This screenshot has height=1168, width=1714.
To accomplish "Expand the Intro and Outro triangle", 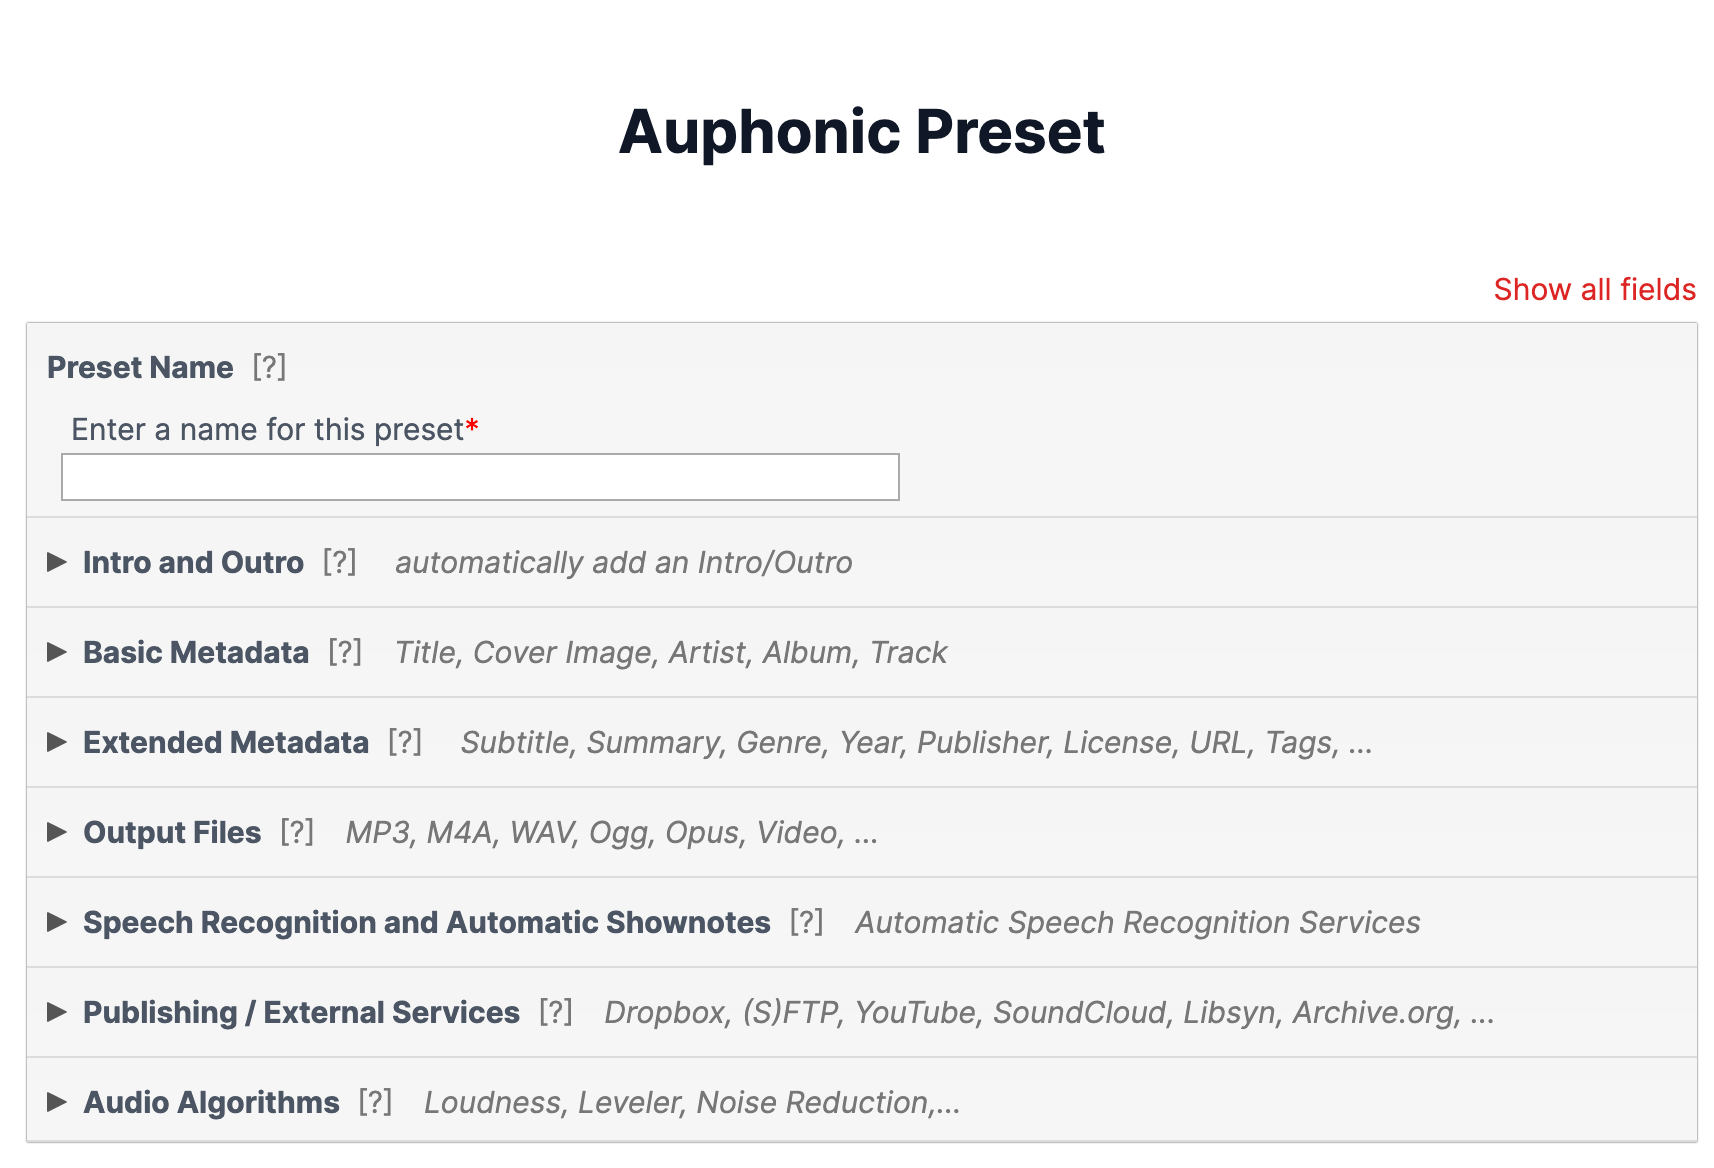I will point(57,562).
